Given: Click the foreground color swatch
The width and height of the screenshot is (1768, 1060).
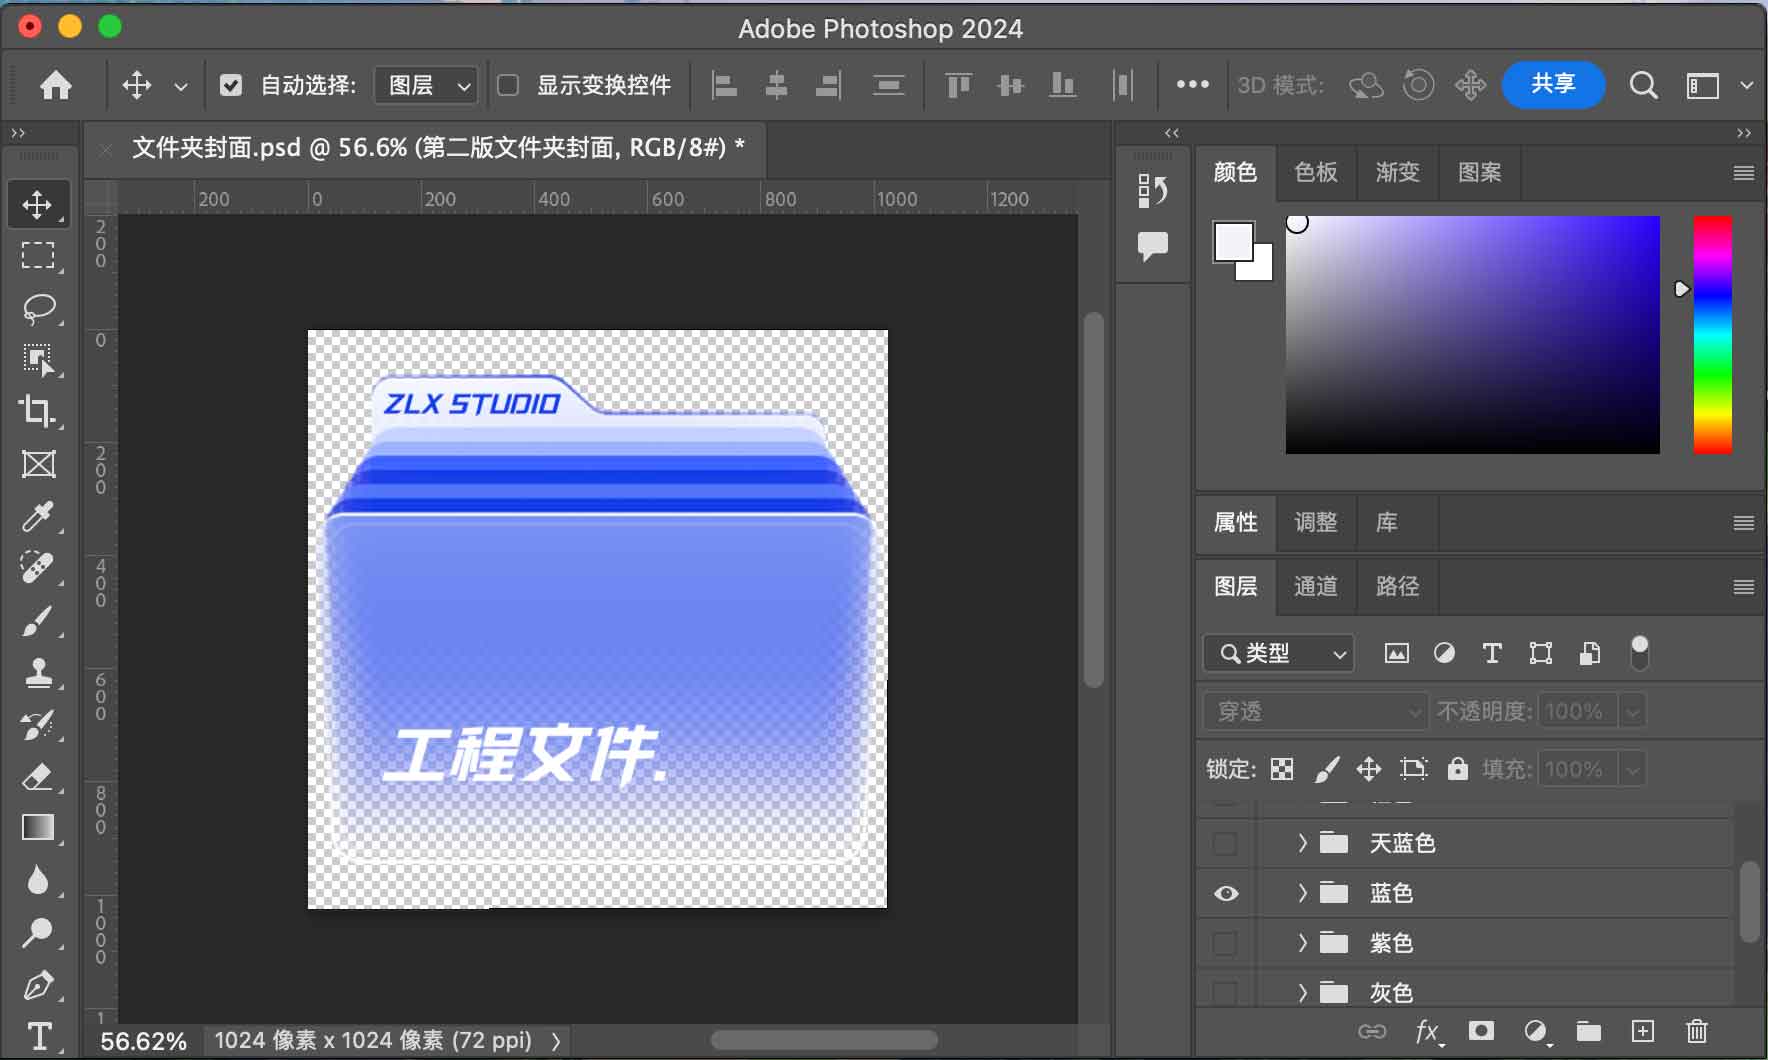Looking at the screenshot, I should click(x=1233, y=242).
